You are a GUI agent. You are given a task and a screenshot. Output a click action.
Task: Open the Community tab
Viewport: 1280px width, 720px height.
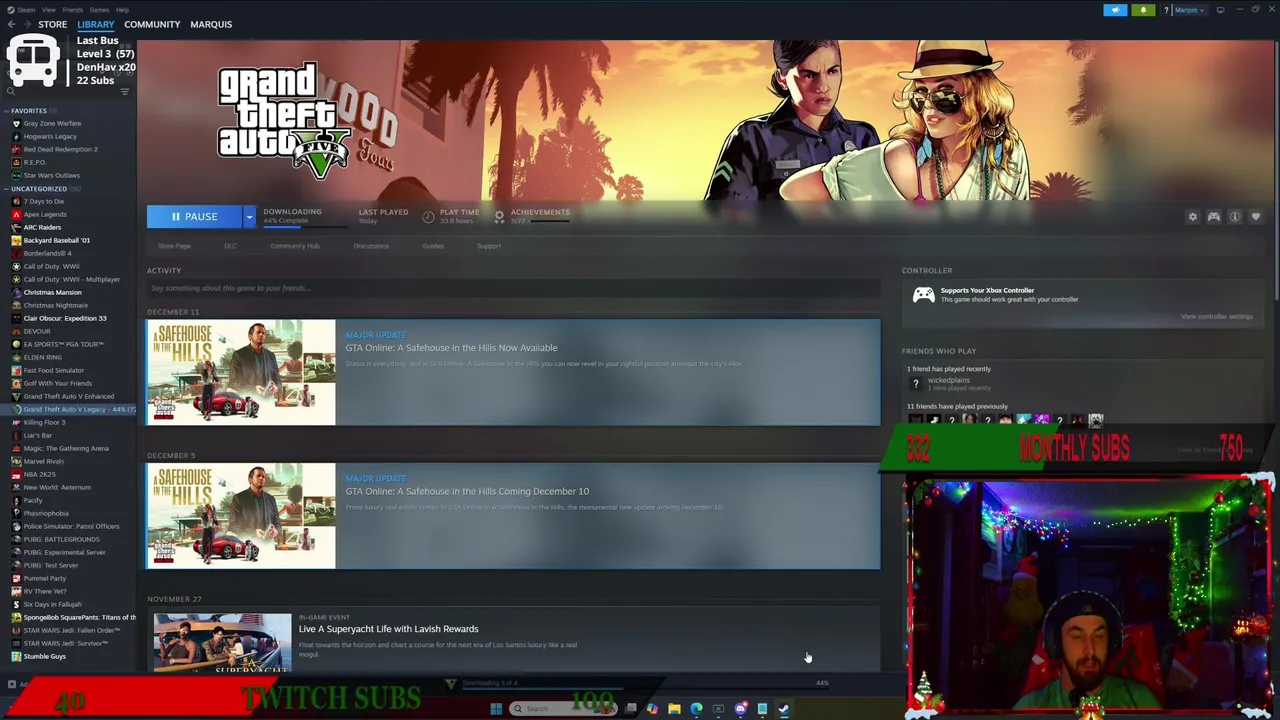[152, 24]
